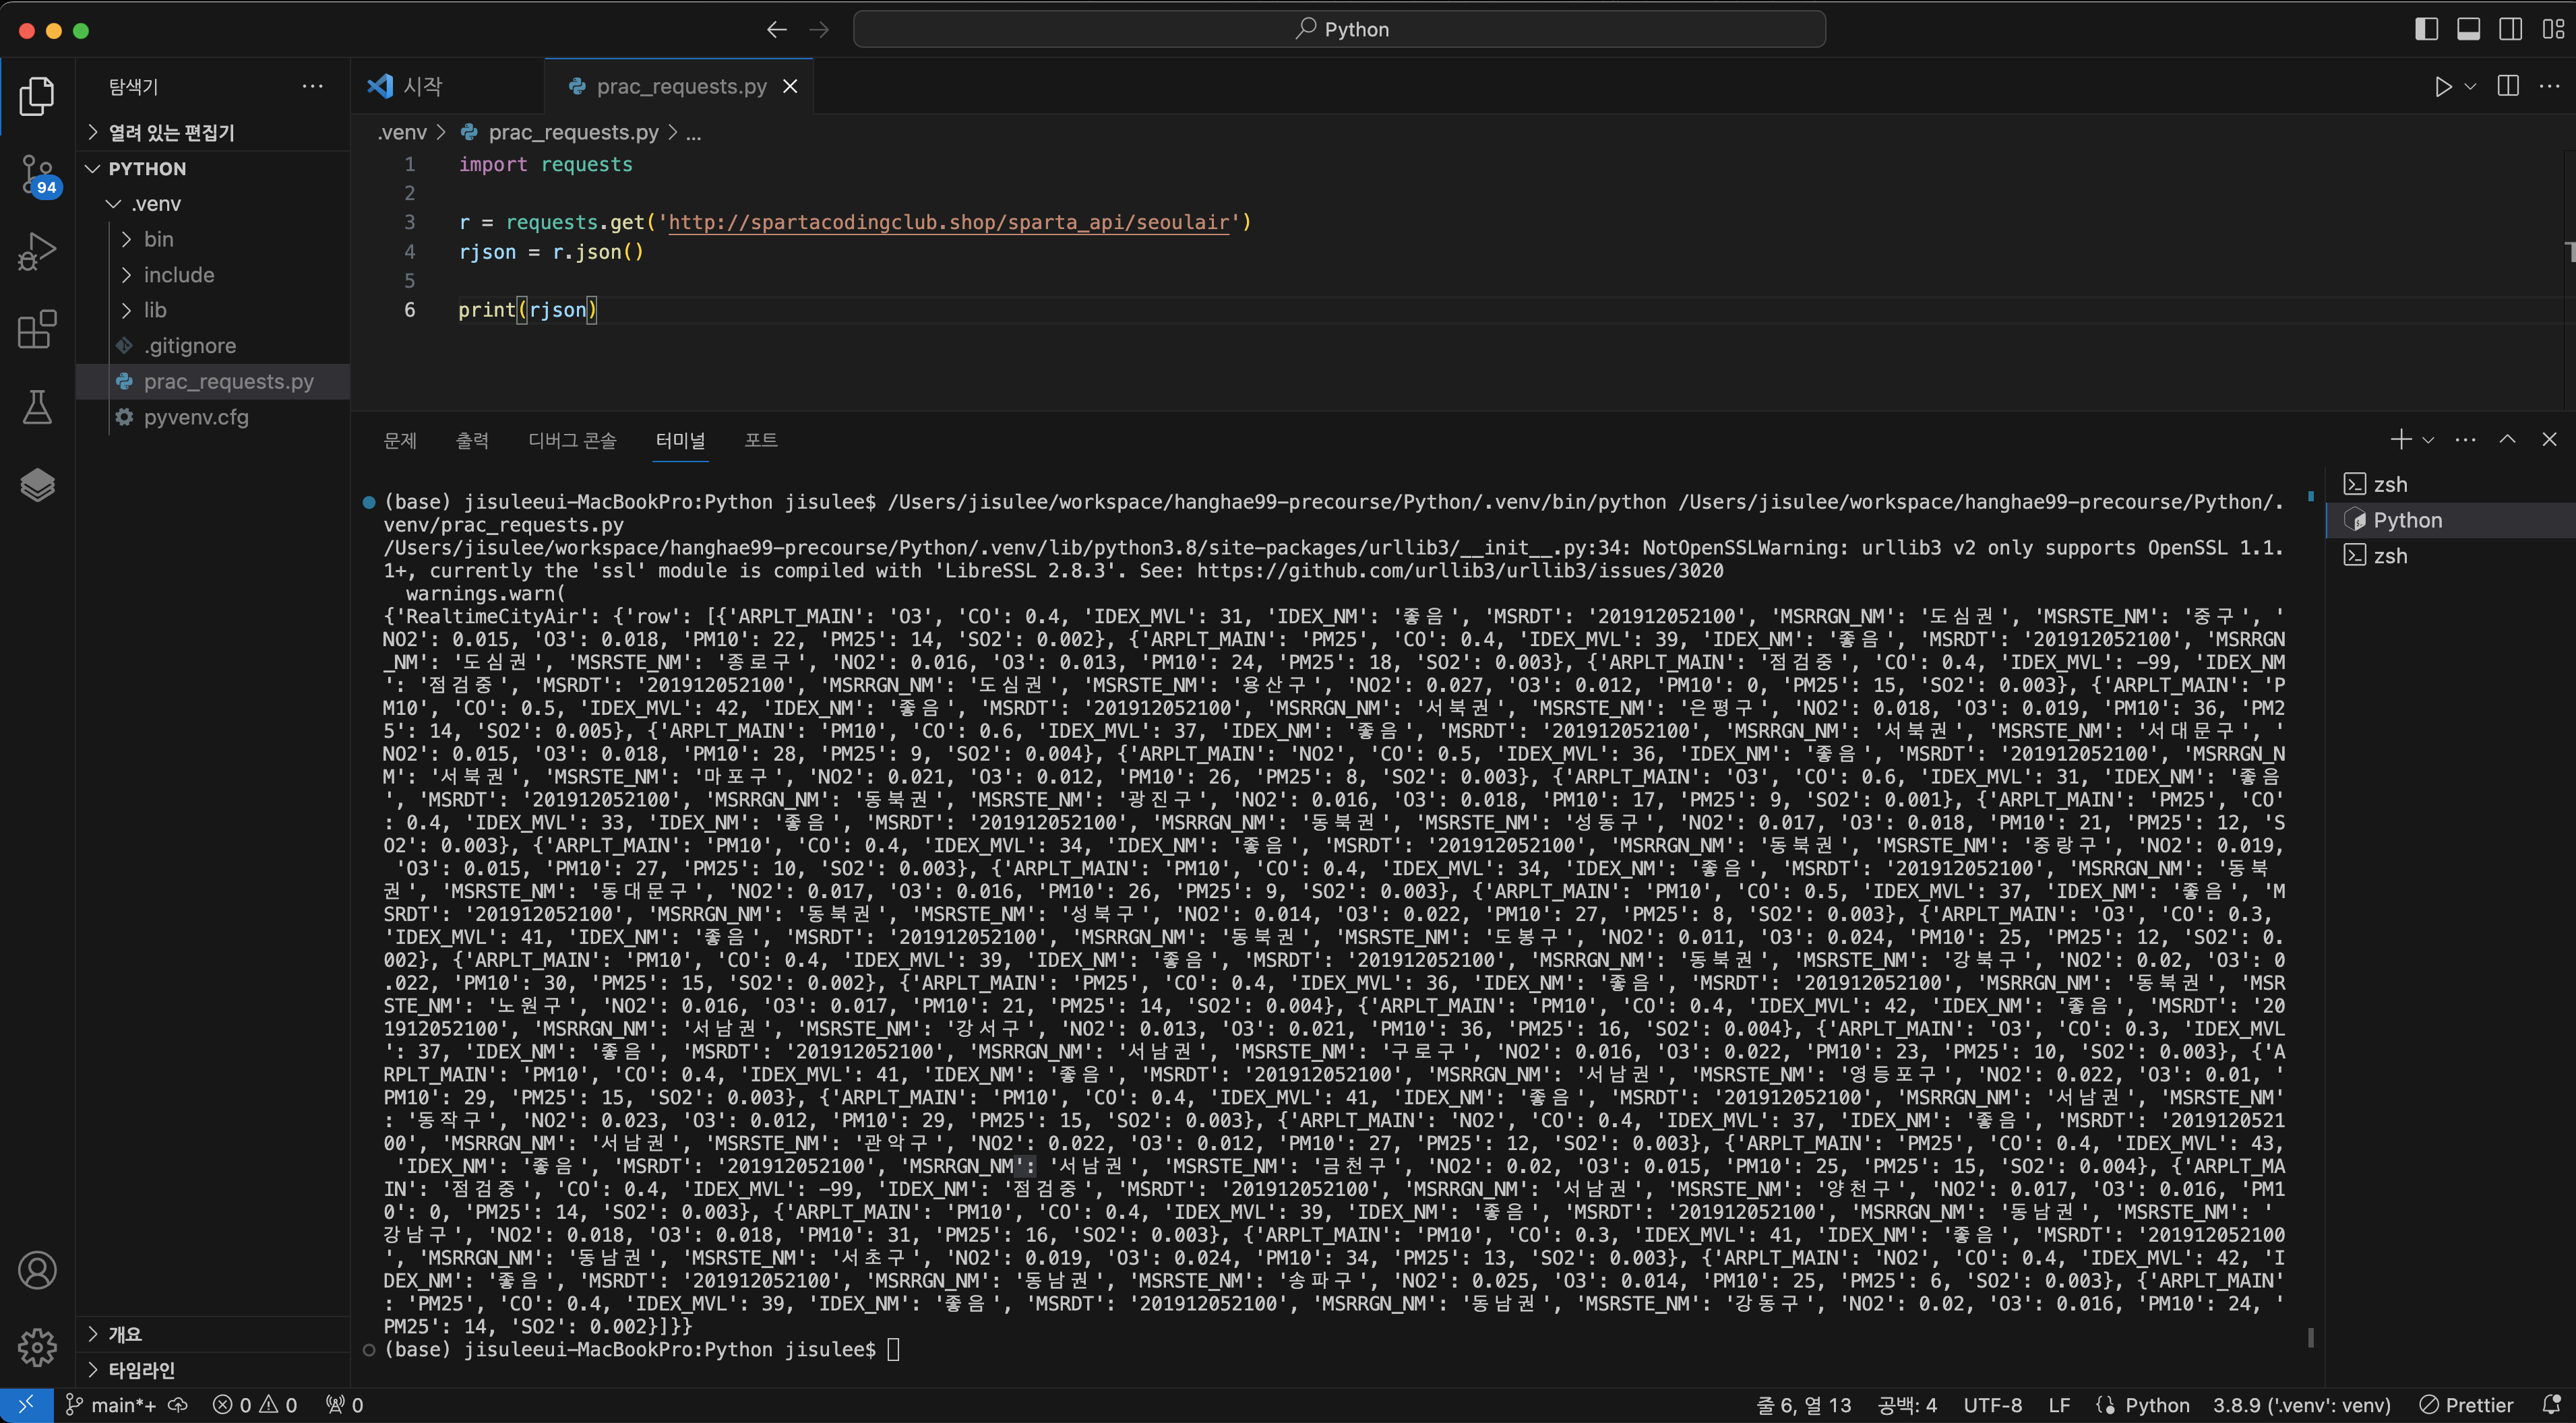Collapse the PYTHON folder section
This screenshot has width=2576, height=1423.
tap(213, 168)
